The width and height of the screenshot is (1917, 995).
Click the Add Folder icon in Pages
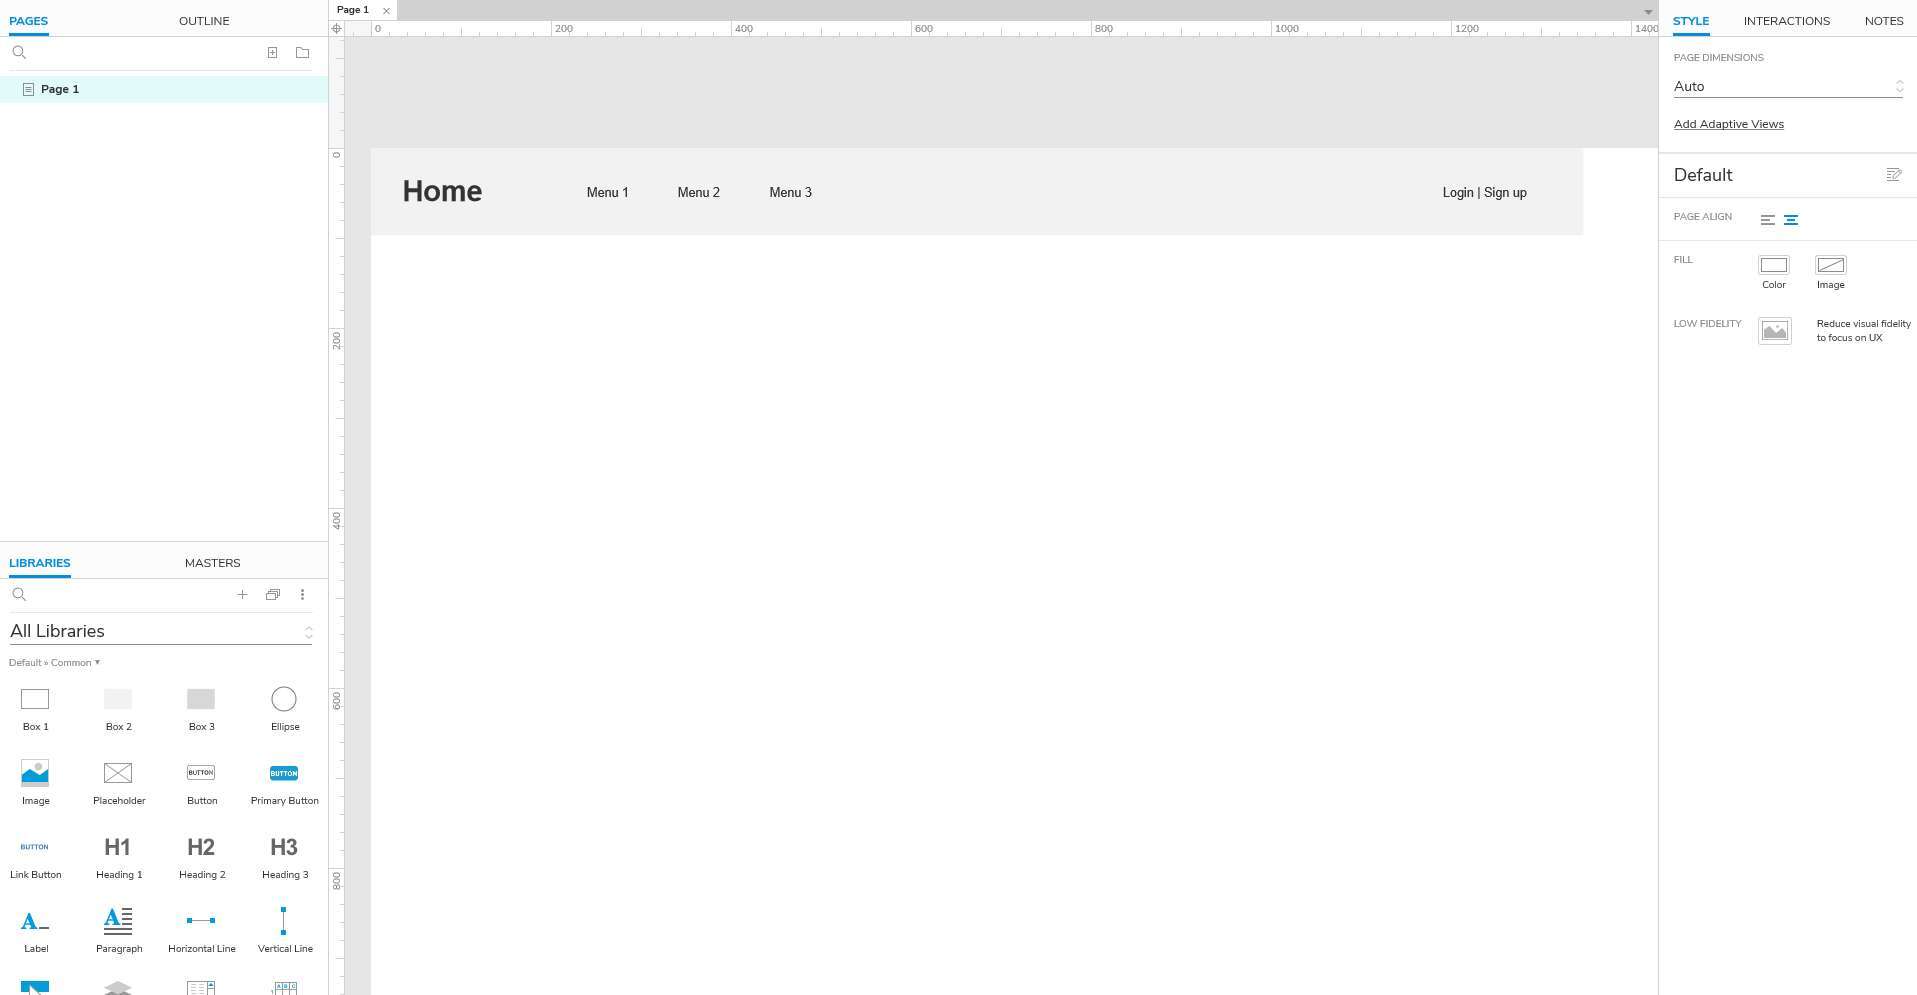302,53
